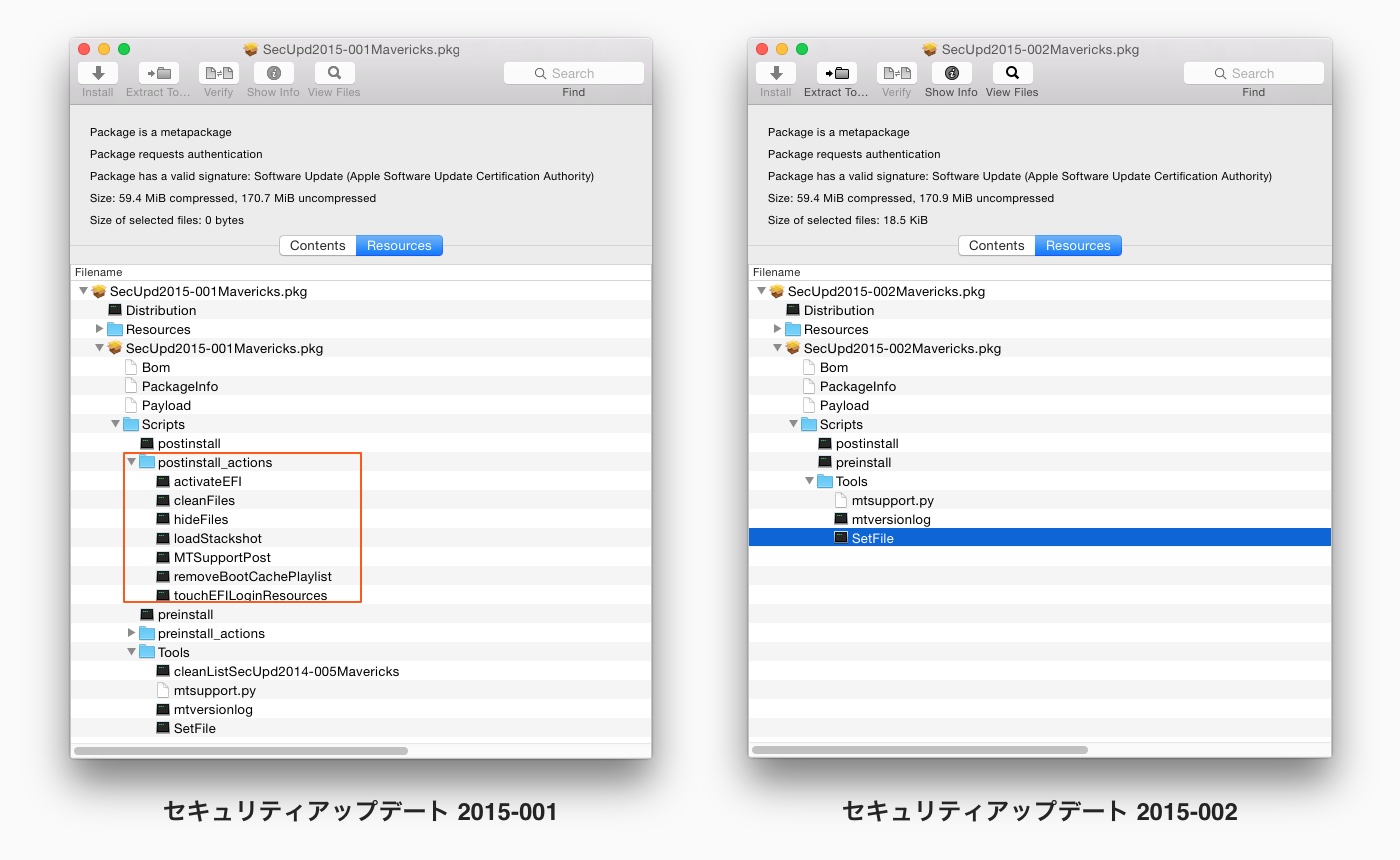The image size is (1400, 860).
Task: Select PackageInfo row in 2015-002 window
Action: pyautogui.click(x=1040, y=386)
